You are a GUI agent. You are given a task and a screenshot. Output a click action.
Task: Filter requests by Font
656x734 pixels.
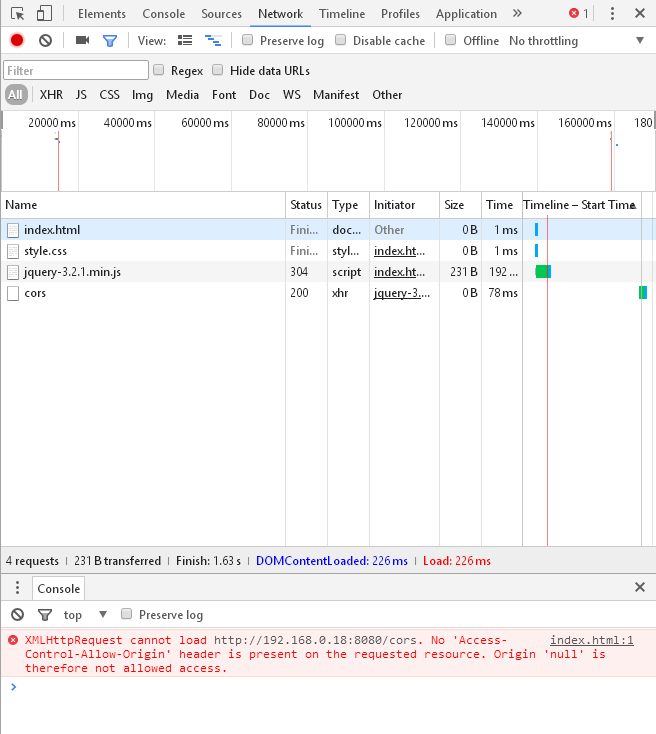[x=224, y=95]
